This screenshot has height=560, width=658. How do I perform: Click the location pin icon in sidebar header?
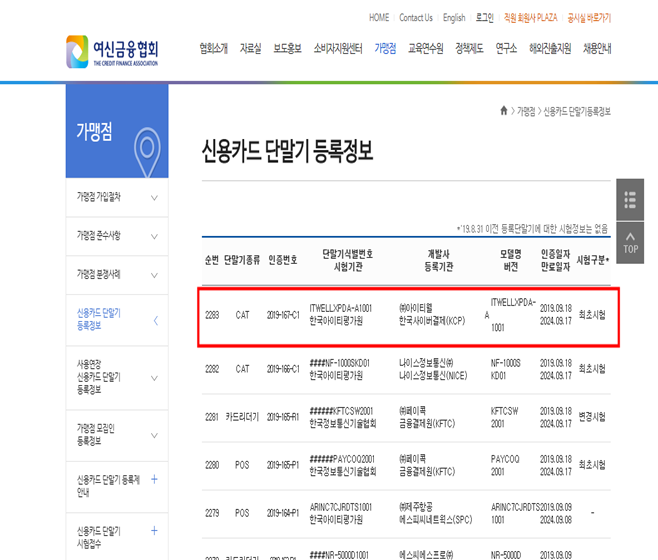(147, 152)
